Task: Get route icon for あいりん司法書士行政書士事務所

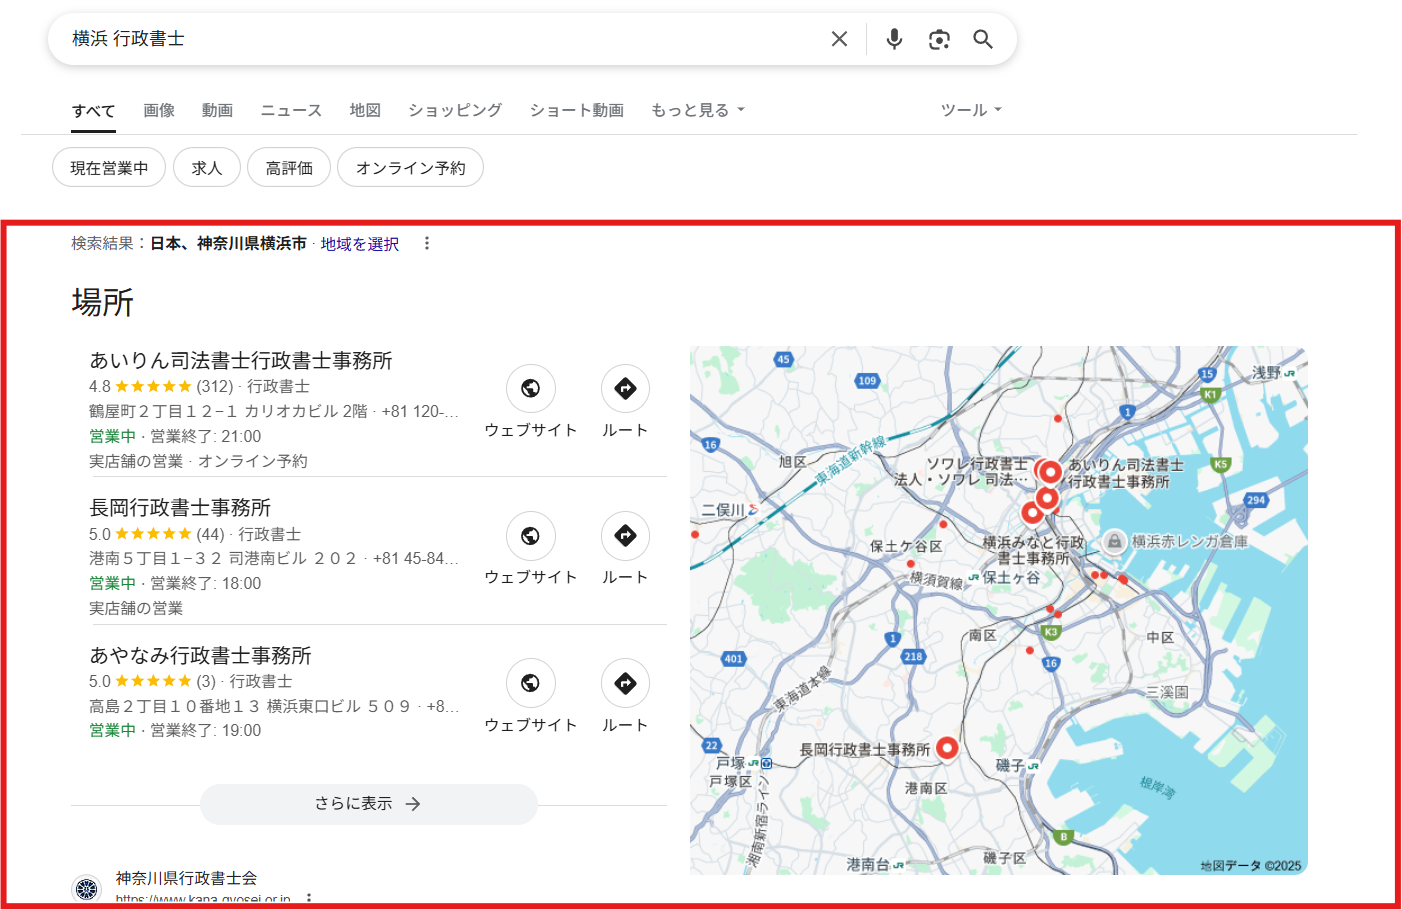Action: click(x=625, y=388)
